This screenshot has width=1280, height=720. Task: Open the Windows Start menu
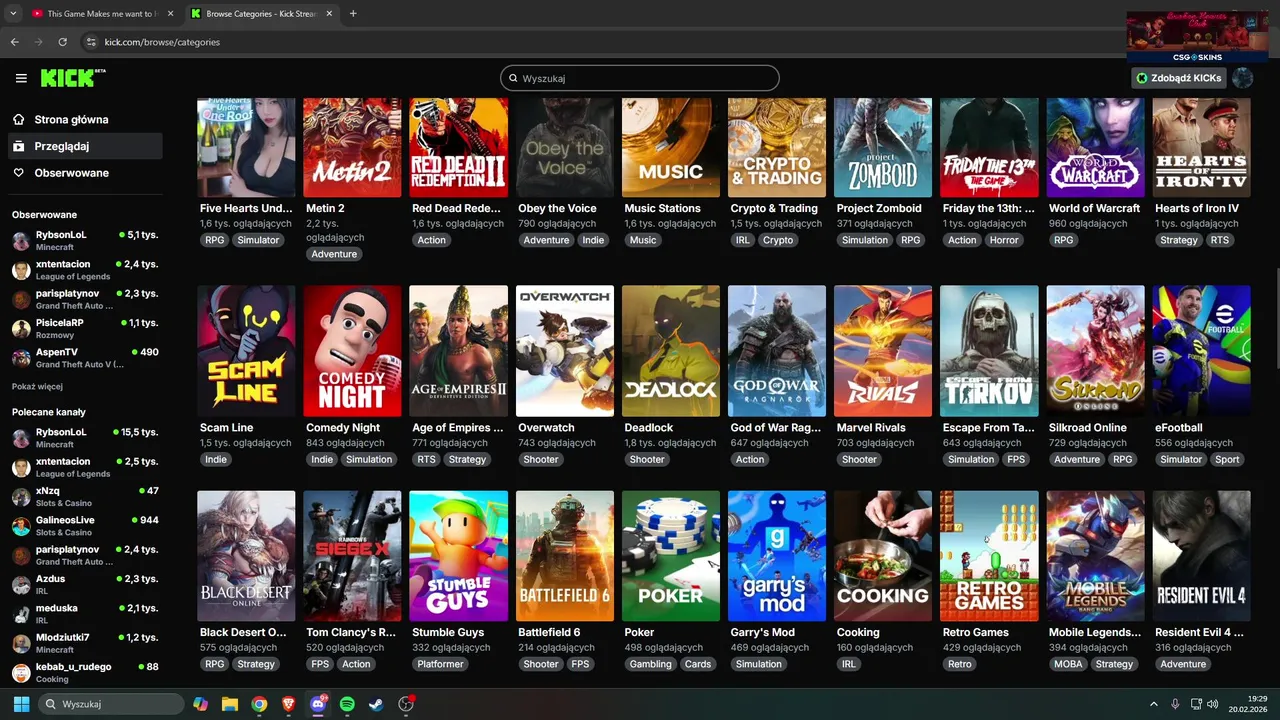pyautogui.click(x=21, y=704)
